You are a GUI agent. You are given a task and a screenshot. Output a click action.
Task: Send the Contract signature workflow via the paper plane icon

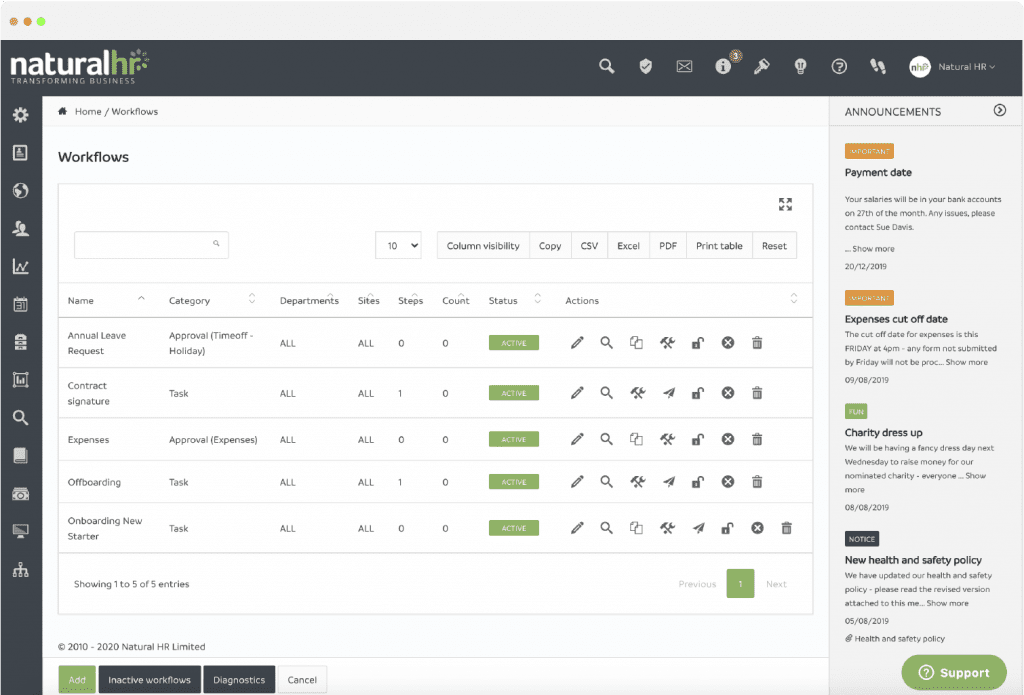click(668, 393)
